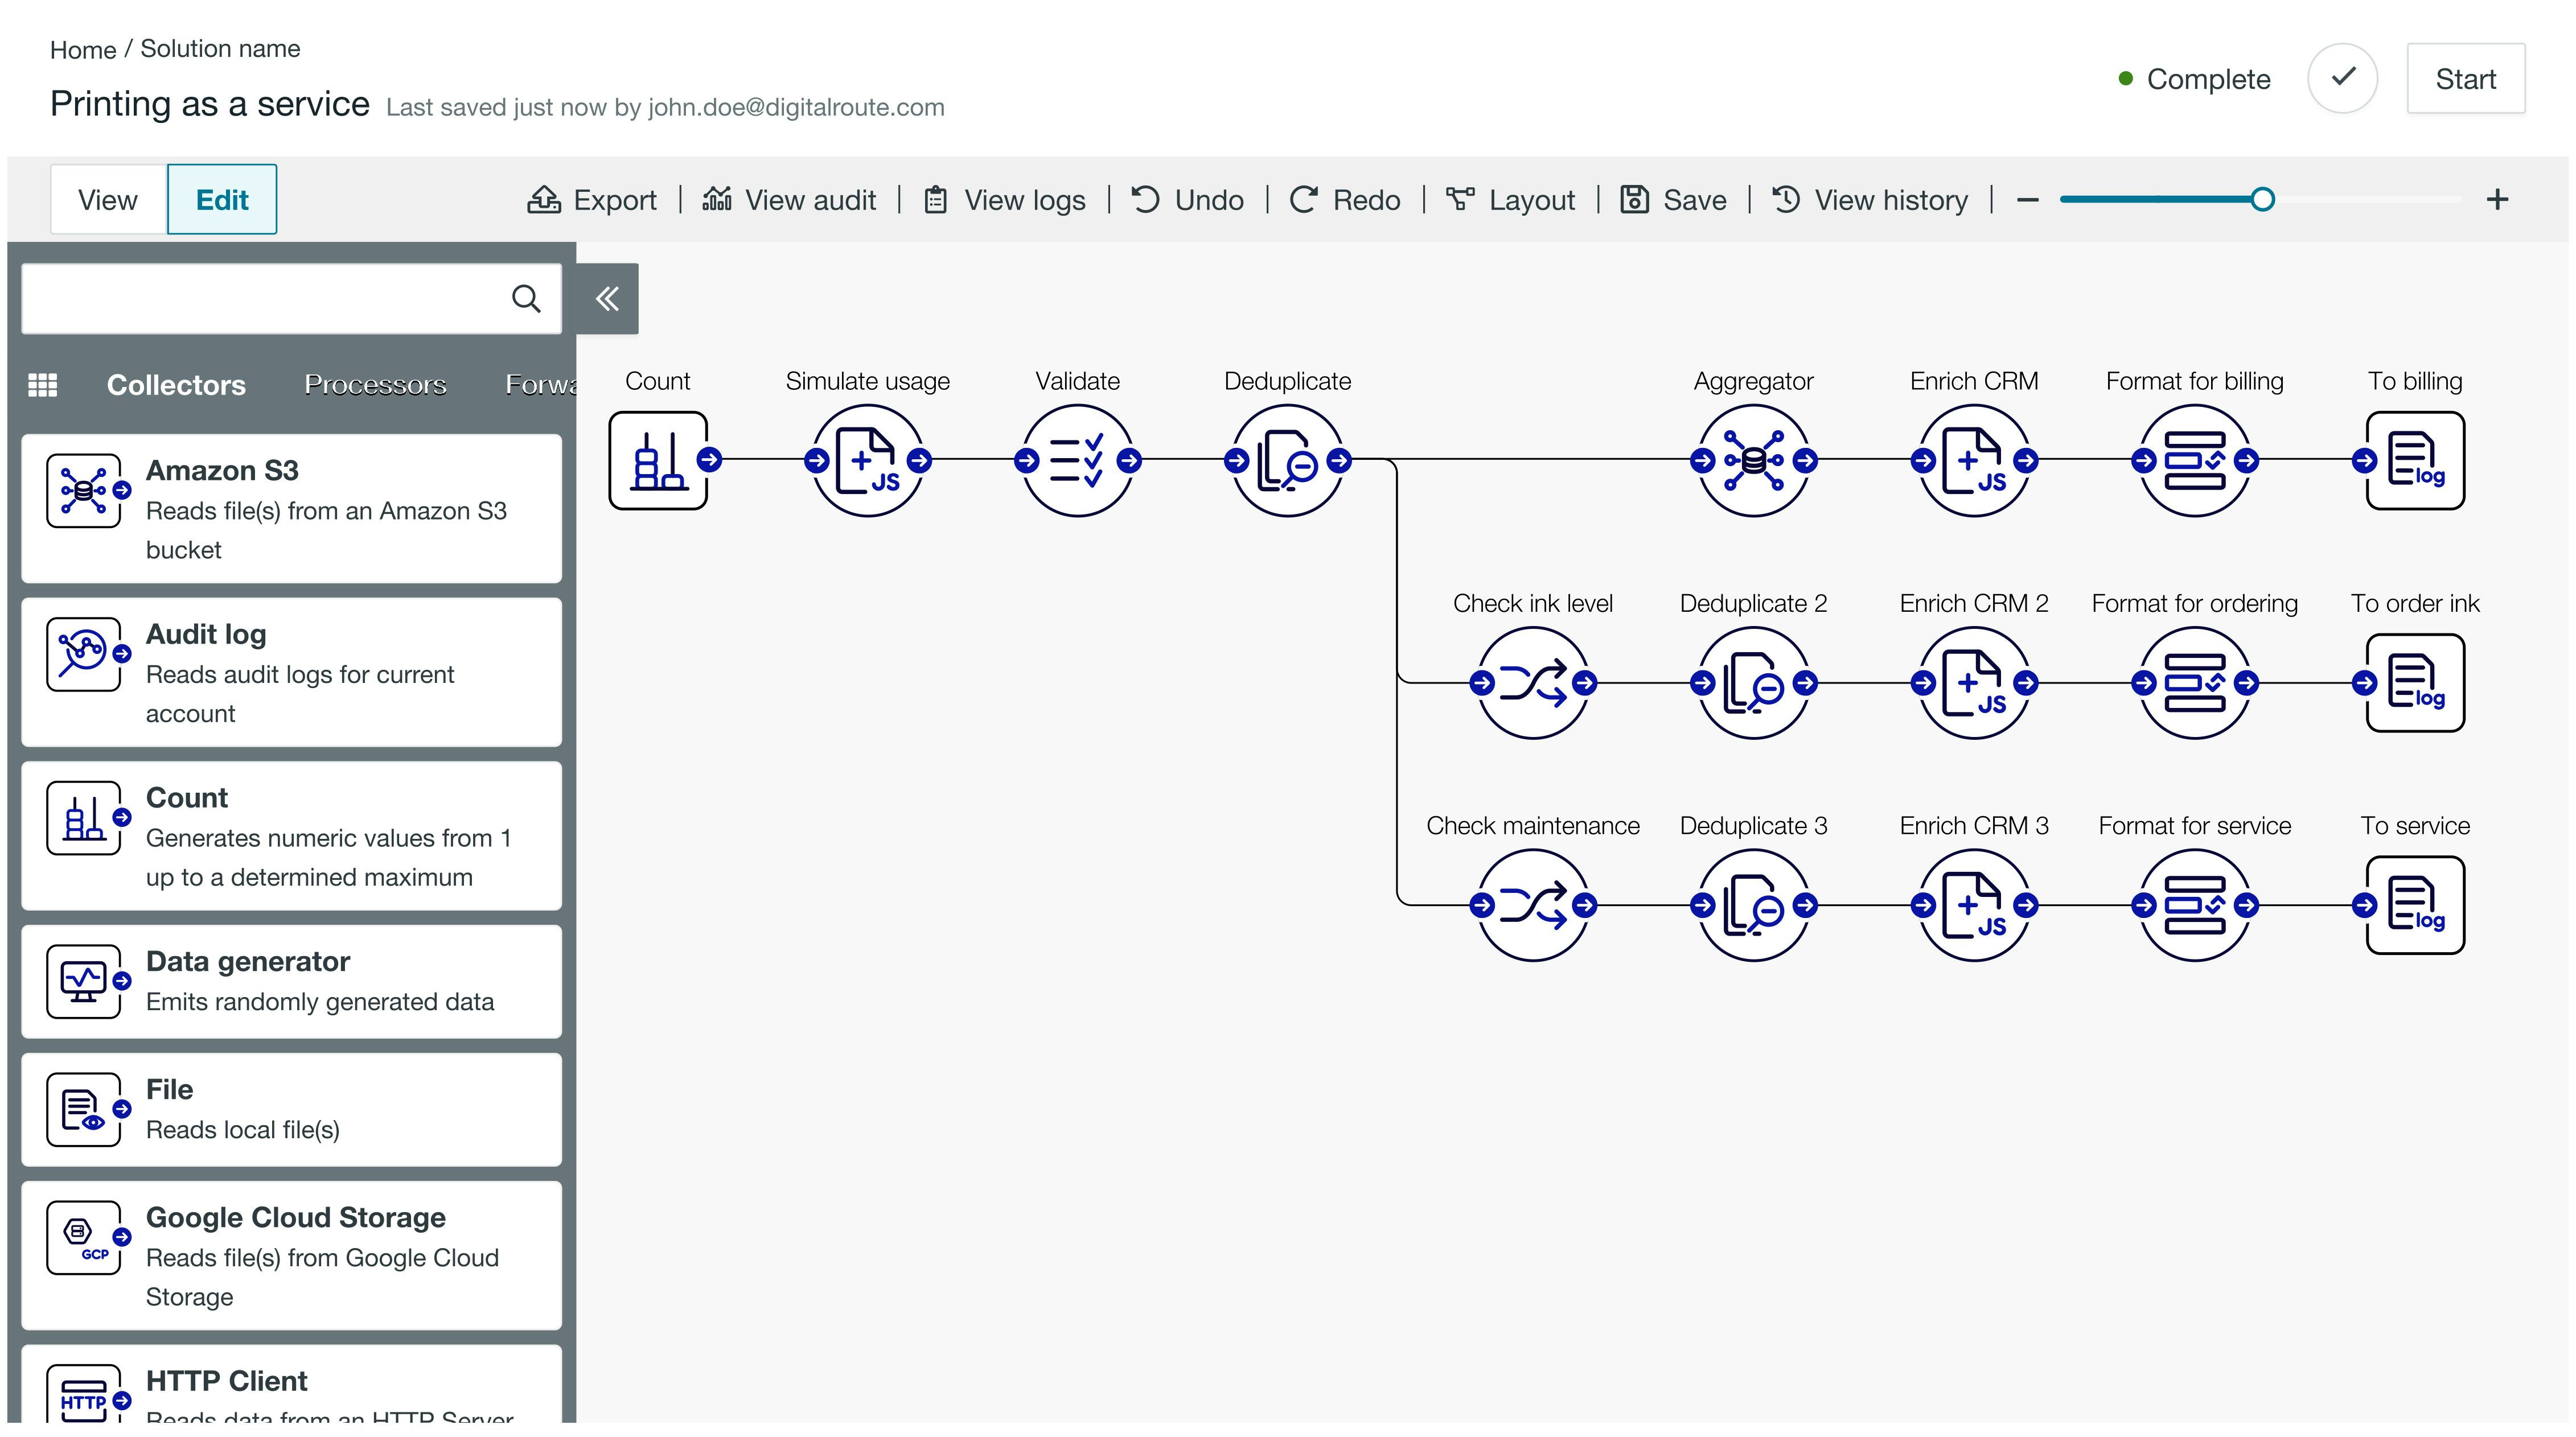The height and width of the screenshot is (1437, 2576).
Task: Select the To billing log node
Action: pyautogui.click(x=2415, y=460)
